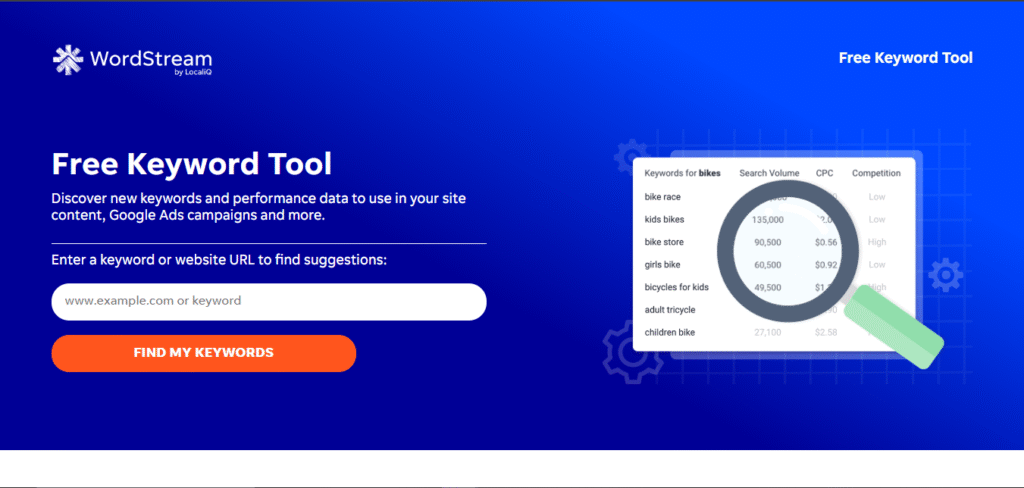This screenshot has height=488, width=1024.
Task: Click the 90,500 search volume value
Action: [769, 242]
